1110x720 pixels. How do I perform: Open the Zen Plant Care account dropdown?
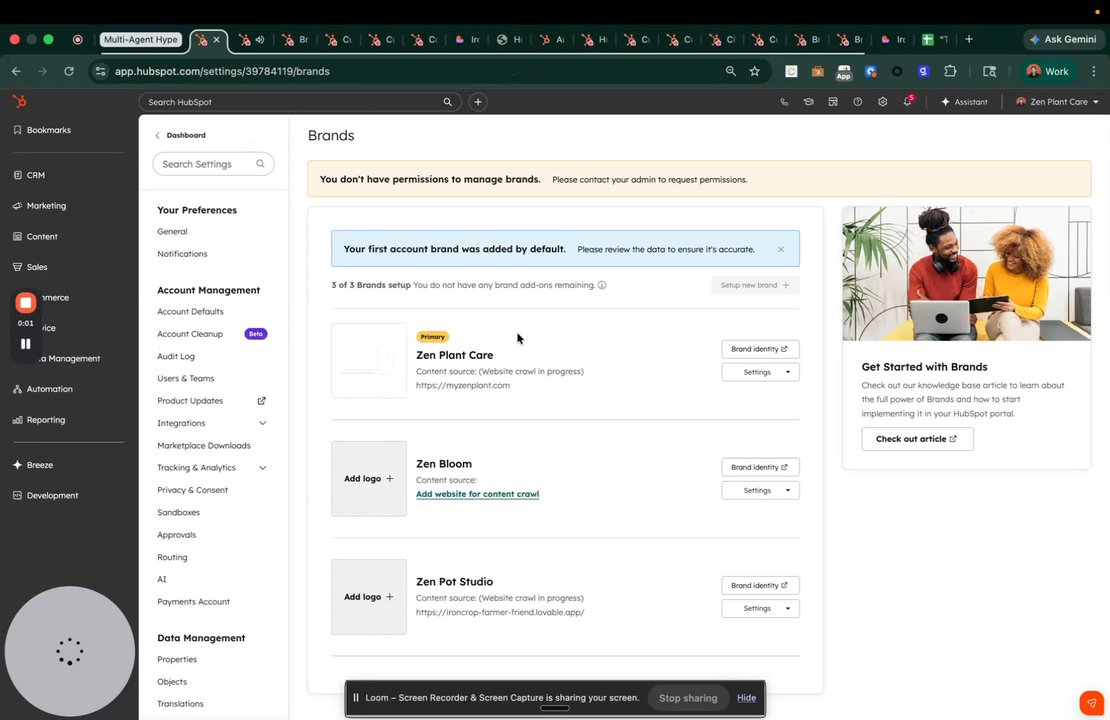(x=1057, y=102)
